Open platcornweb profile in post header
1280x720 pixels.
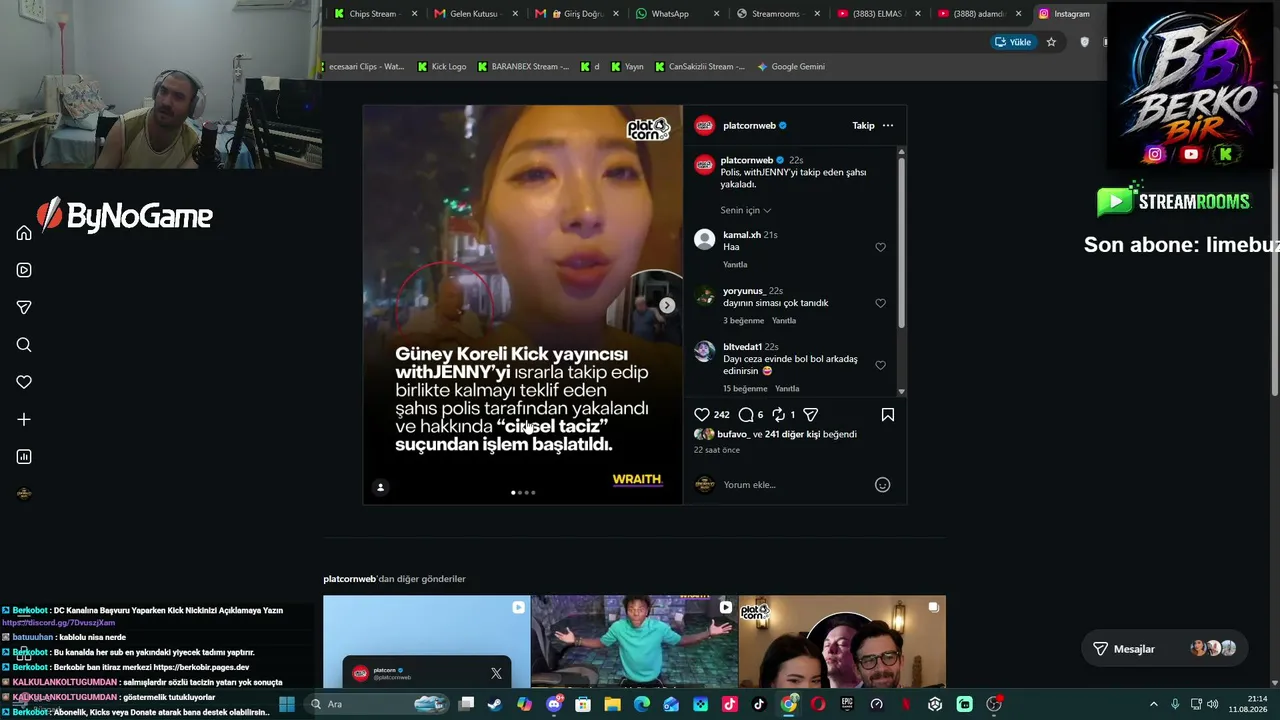749,126
